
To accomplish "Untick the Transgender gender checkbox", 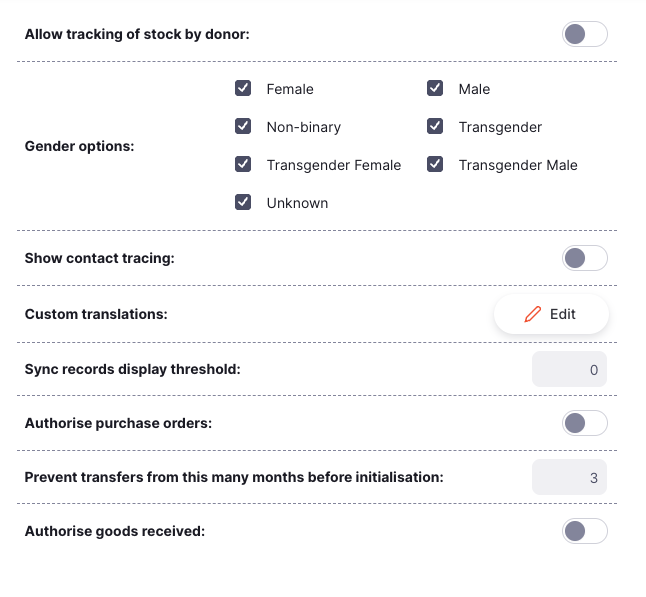I will (435, 127).
